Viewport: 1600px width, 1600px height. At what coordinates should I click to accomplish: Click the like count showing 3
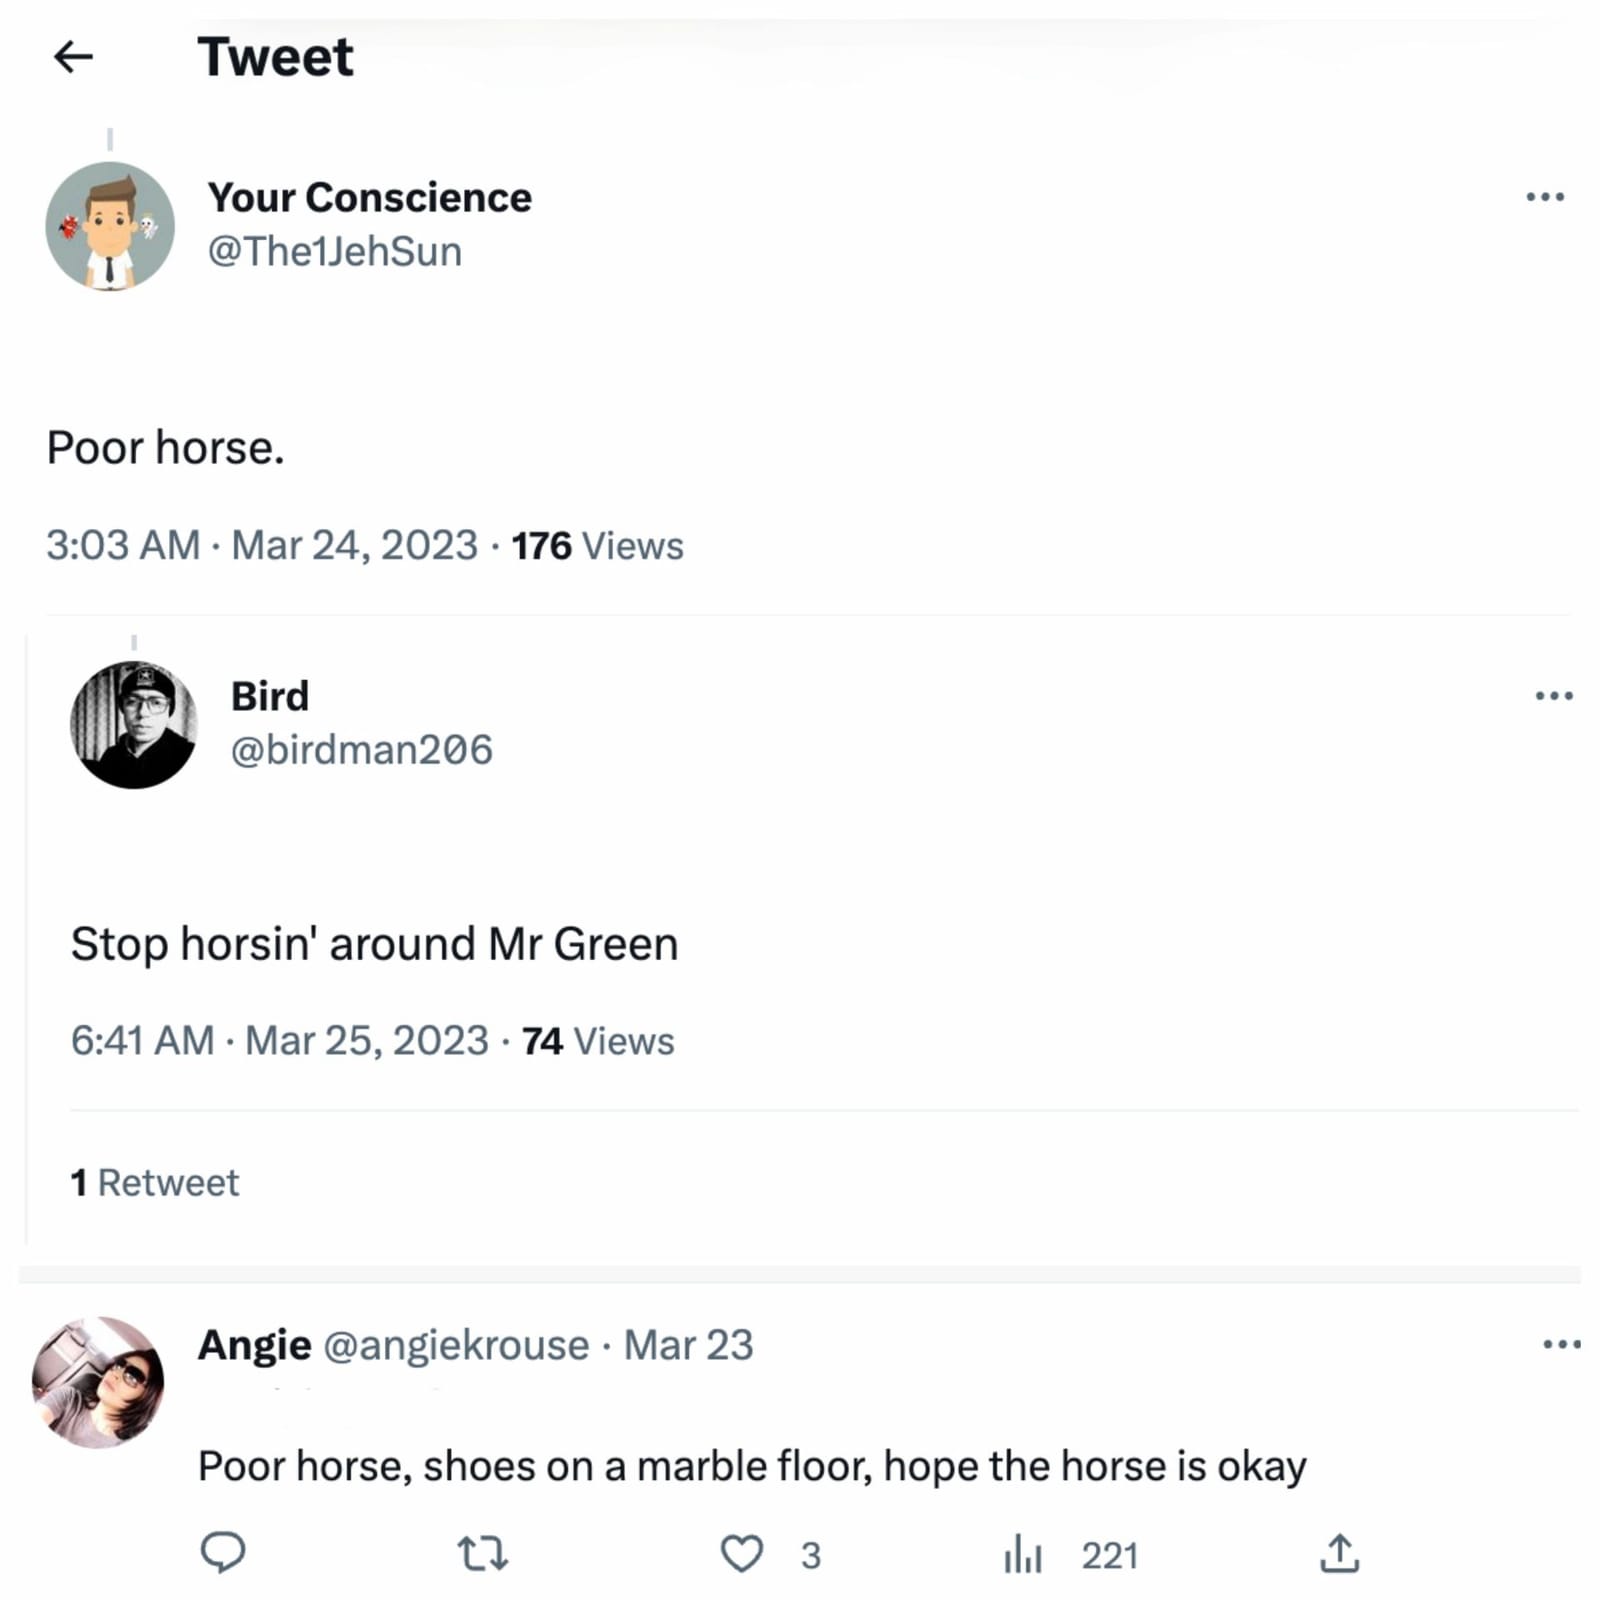pyautogui.click(x=808, y=1555)
